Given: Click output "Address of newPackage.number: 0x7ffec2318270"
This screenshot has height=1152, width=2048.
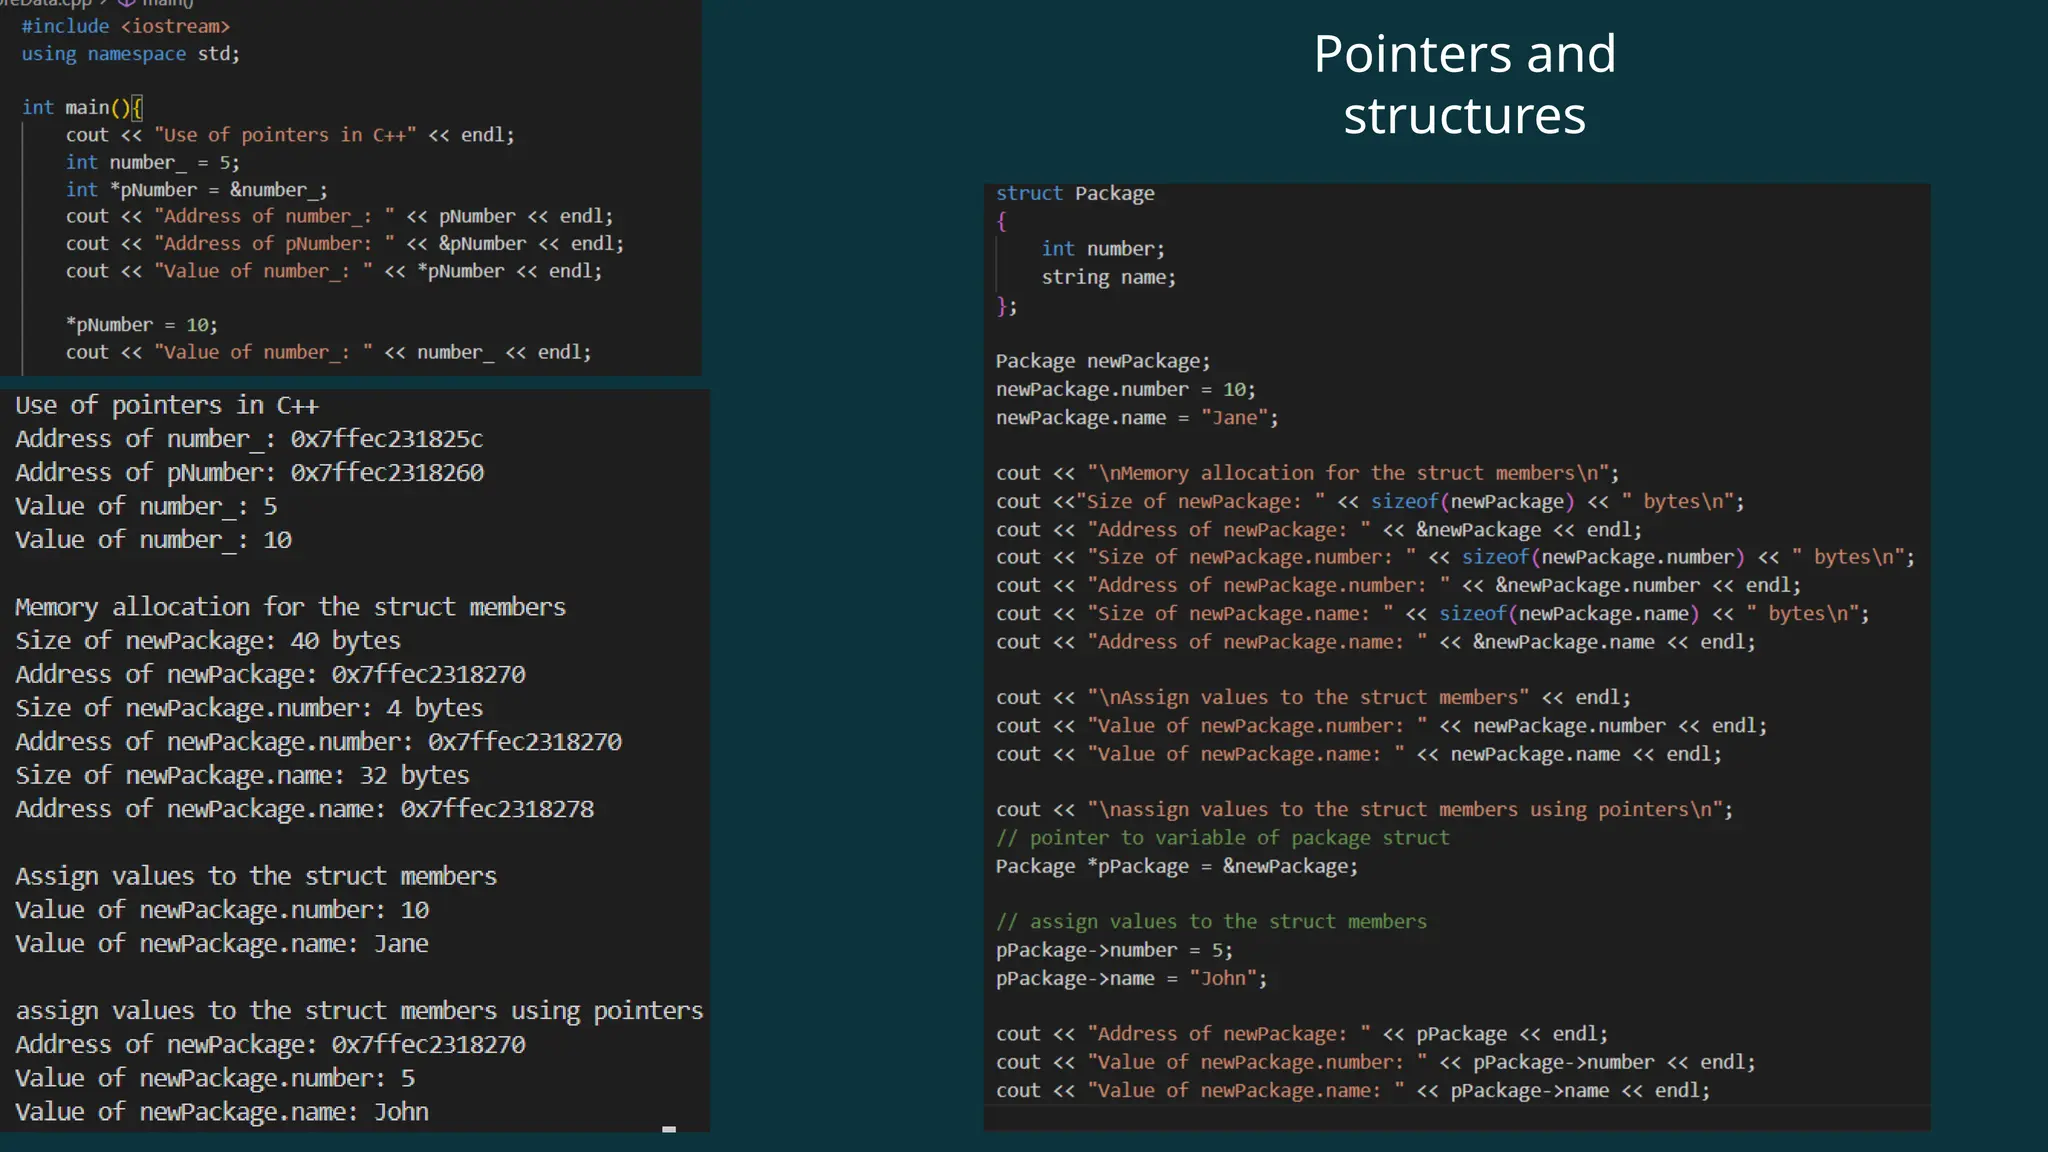Looking at the screenshot, I should [319, 742].
